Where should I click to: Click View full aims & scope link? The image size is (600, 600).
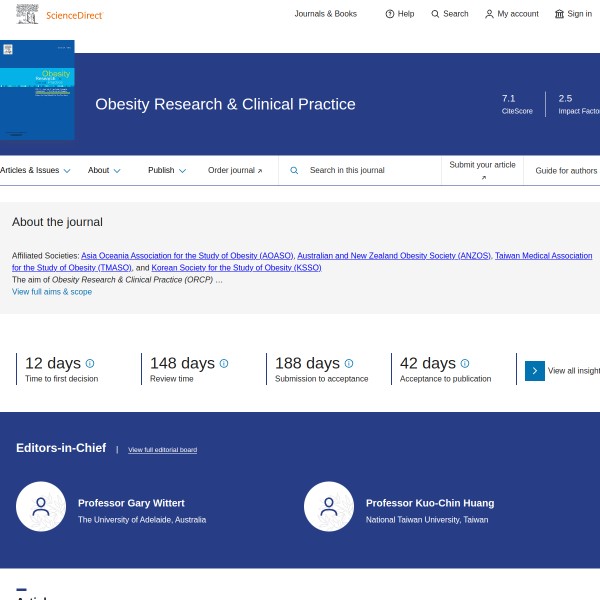52,292
